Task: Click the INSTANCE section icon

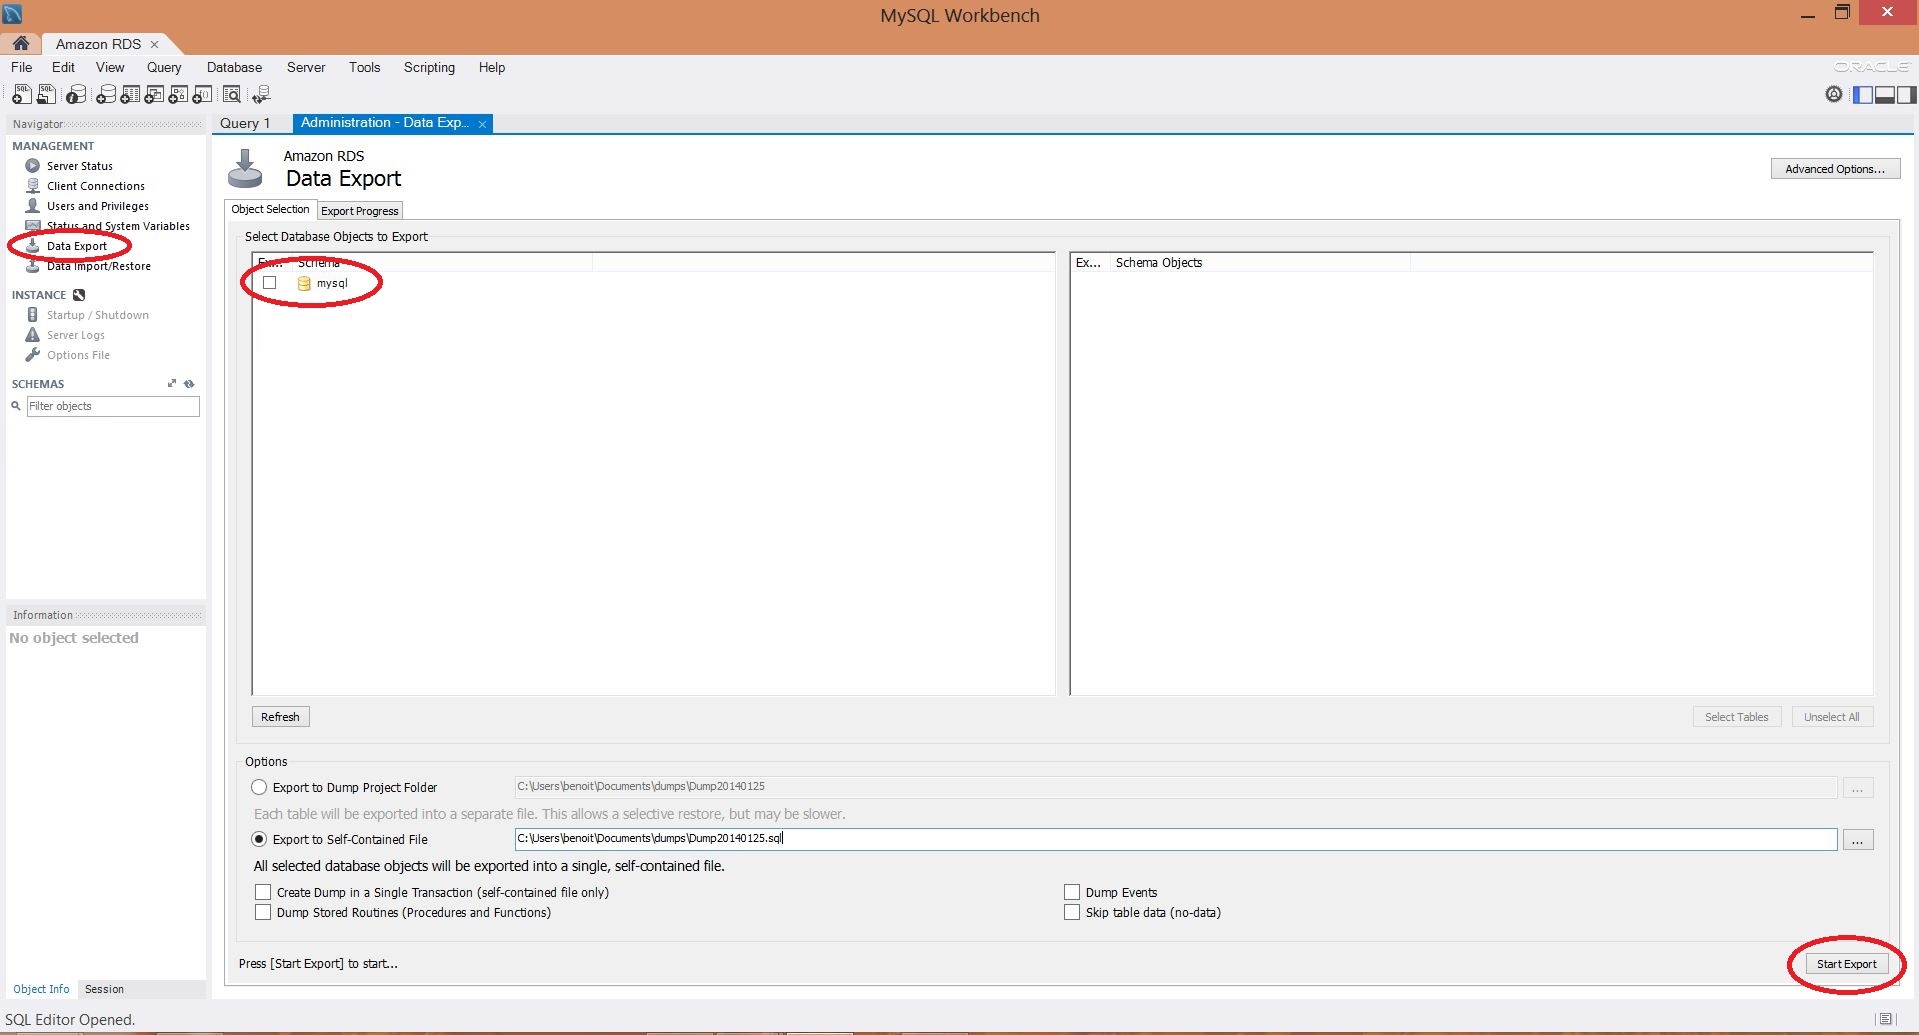Action: 79,295
